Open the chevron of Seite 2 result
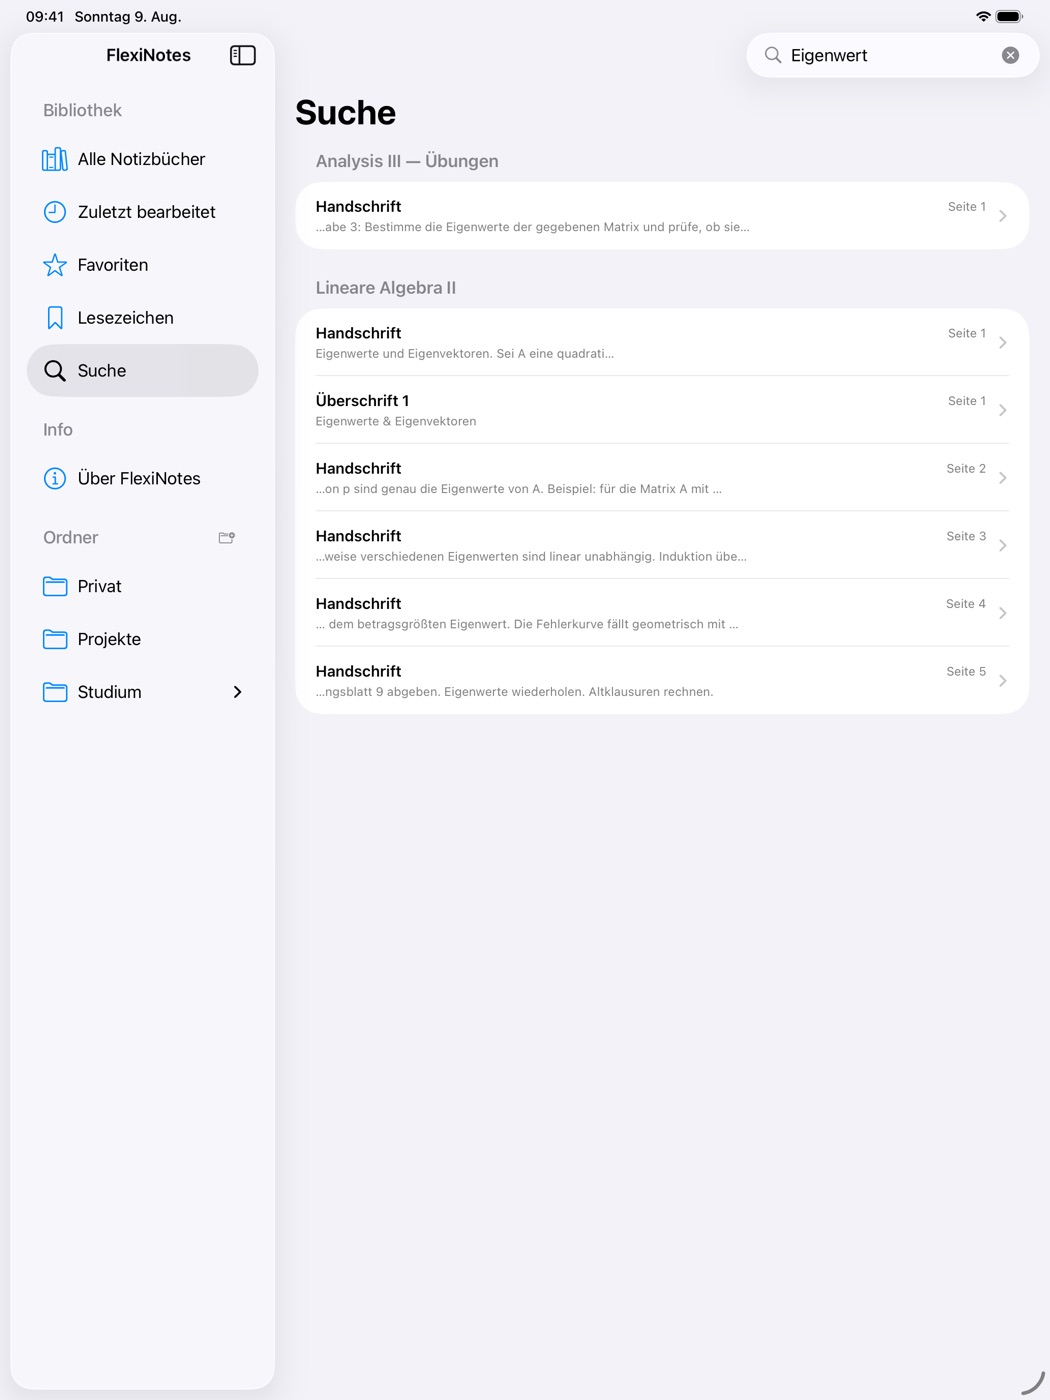1050x1400 pixels. 1003,478
